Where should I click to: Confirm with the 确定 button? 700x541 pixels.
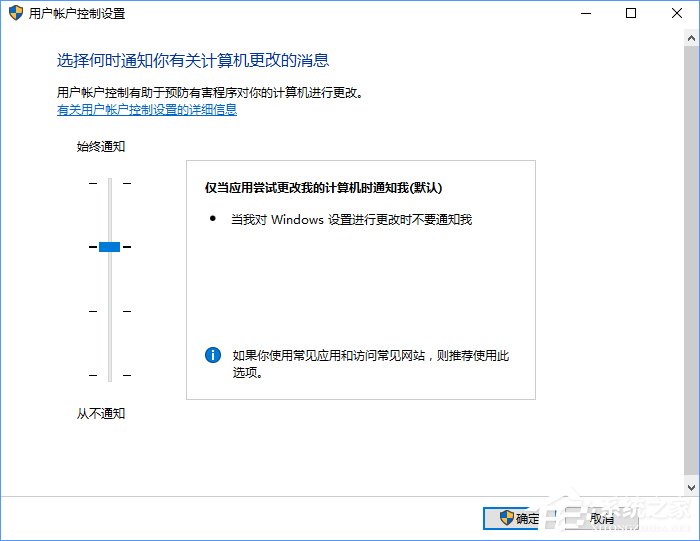coord(520,518)
